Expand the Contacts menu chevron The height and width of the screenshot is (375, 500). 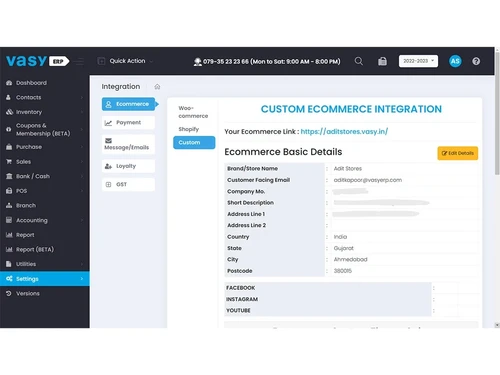[82, 97]
